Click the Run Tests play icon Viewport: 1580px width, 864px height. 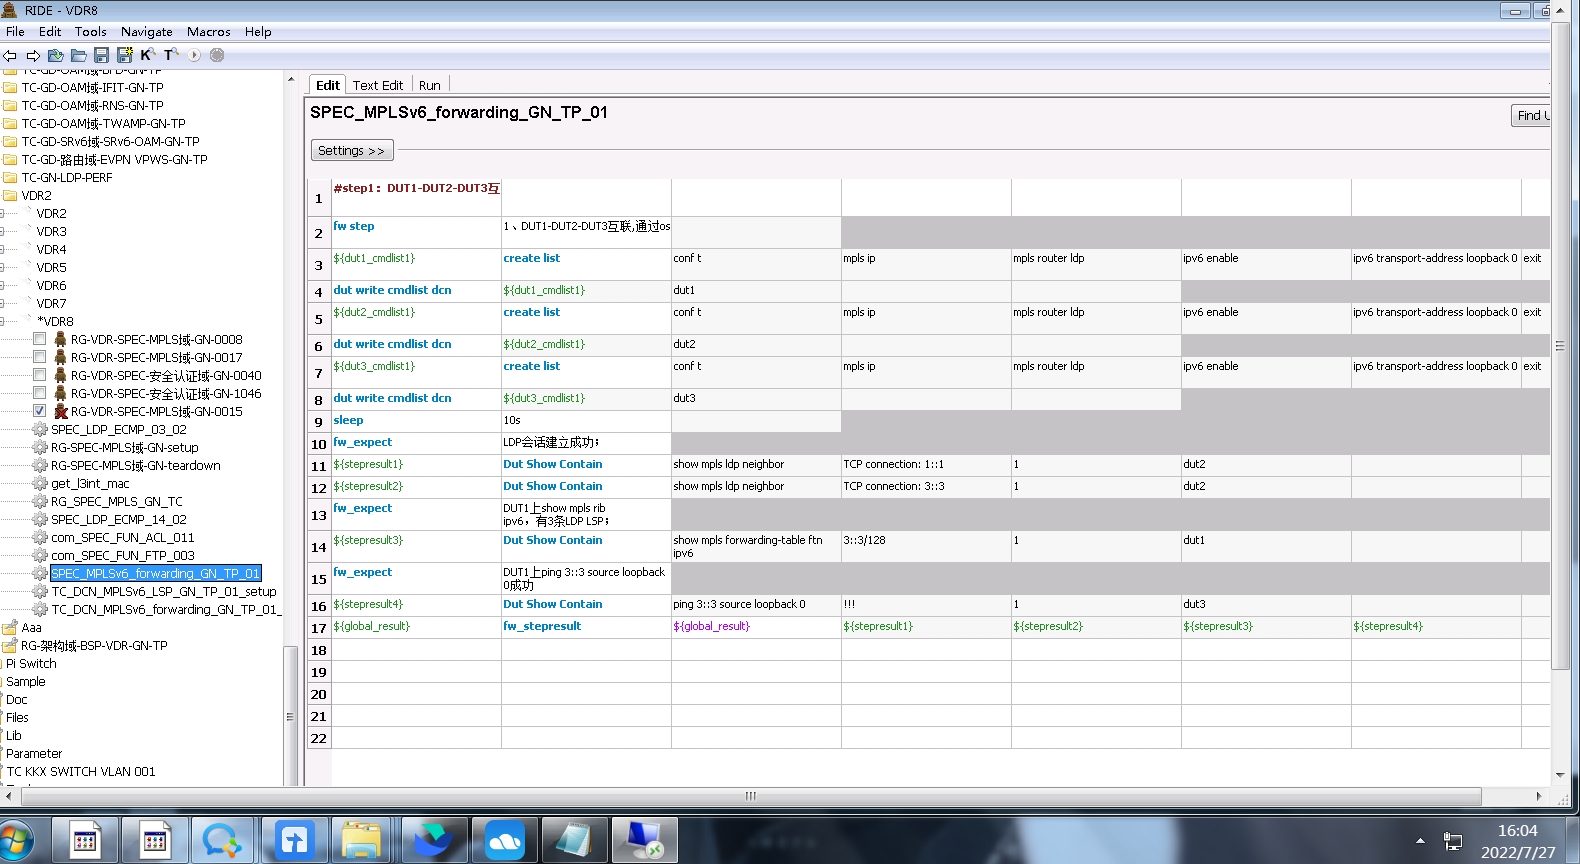point(194,55)
